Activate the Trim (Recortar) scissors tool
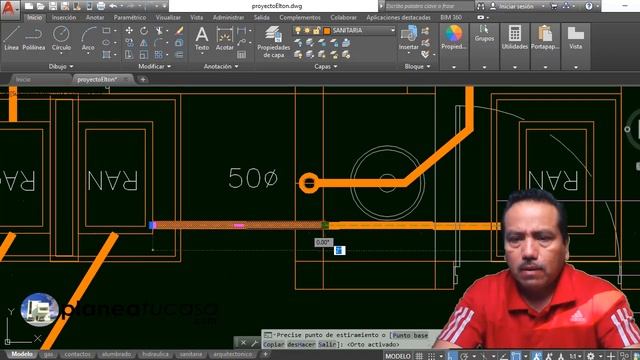This screenshot has height=360, width=640. [159, 31]
